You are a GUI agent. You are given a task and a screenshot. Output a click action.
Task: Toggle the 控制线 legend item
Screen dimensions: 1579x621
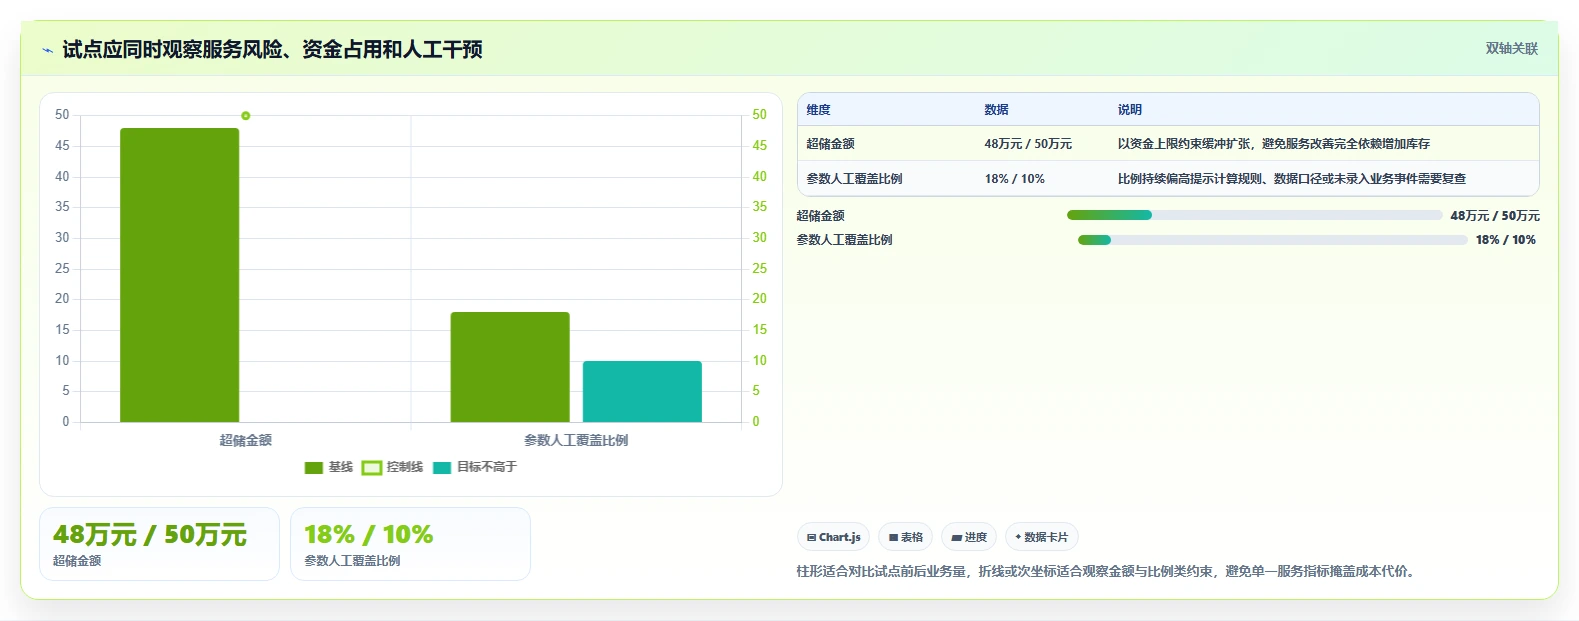[392, 467]
